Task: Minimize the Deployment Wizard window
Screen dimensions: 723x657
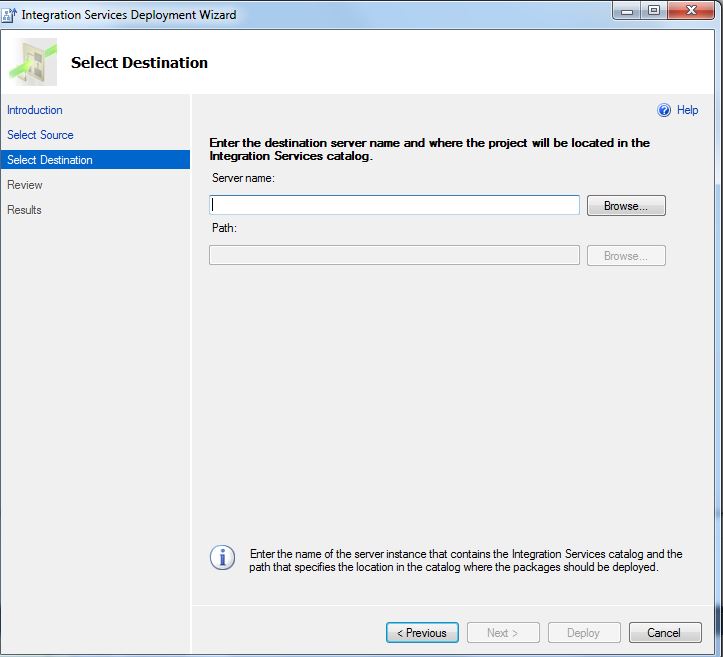Action: pos(627,11)
